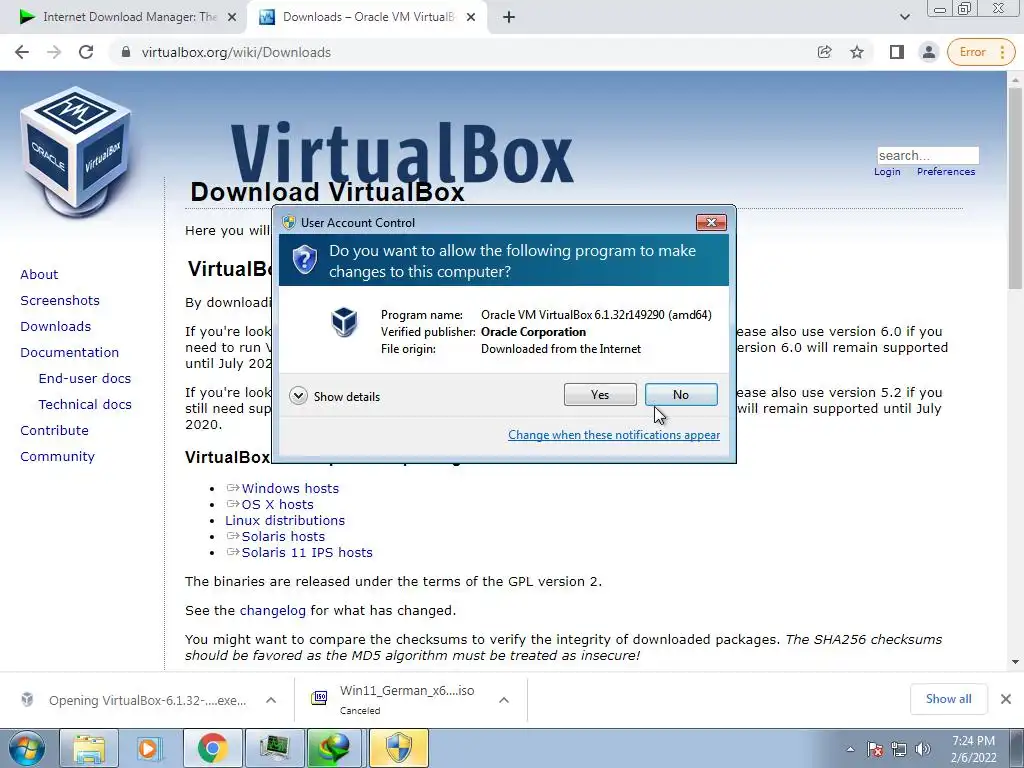Click the UAC question shield icon
The image size is (1024, 768).
(x=304, y=260)
